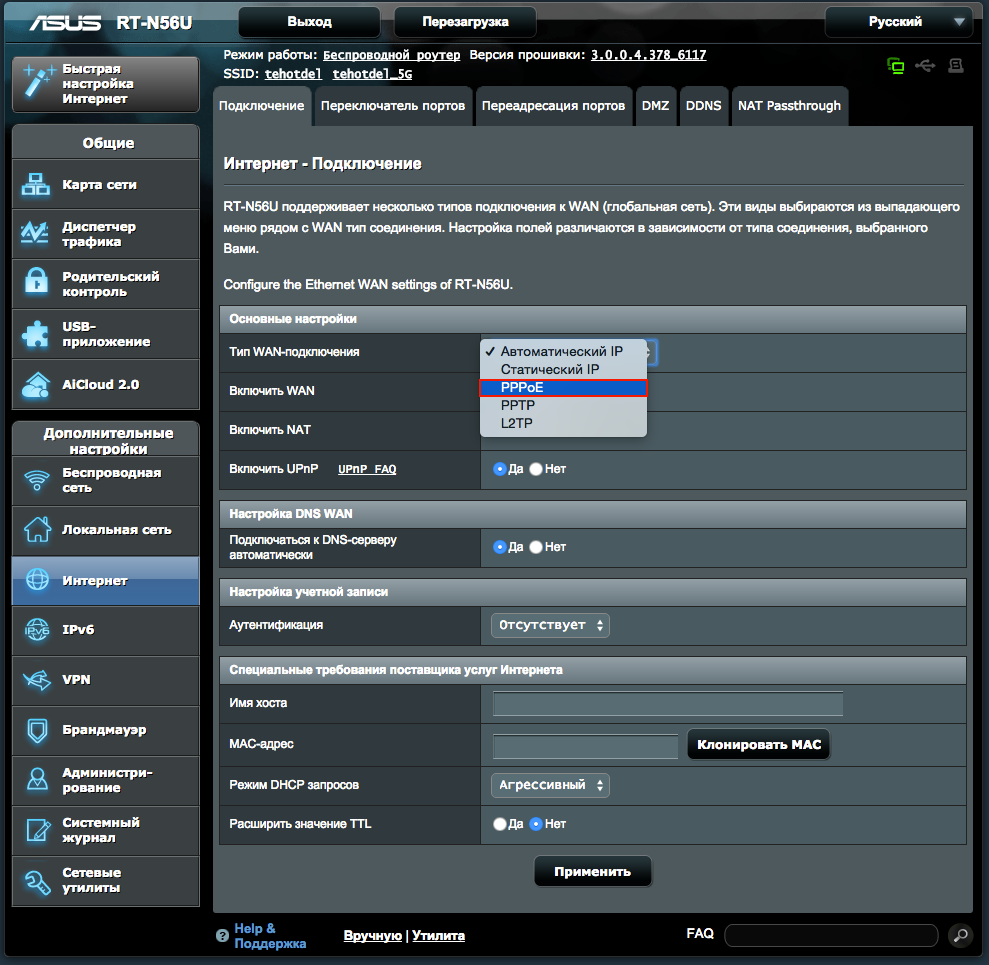Viewport: 989px width, 965px height.
Task: Choose L2TP in the WAN type list
Action: click(563, 423)
